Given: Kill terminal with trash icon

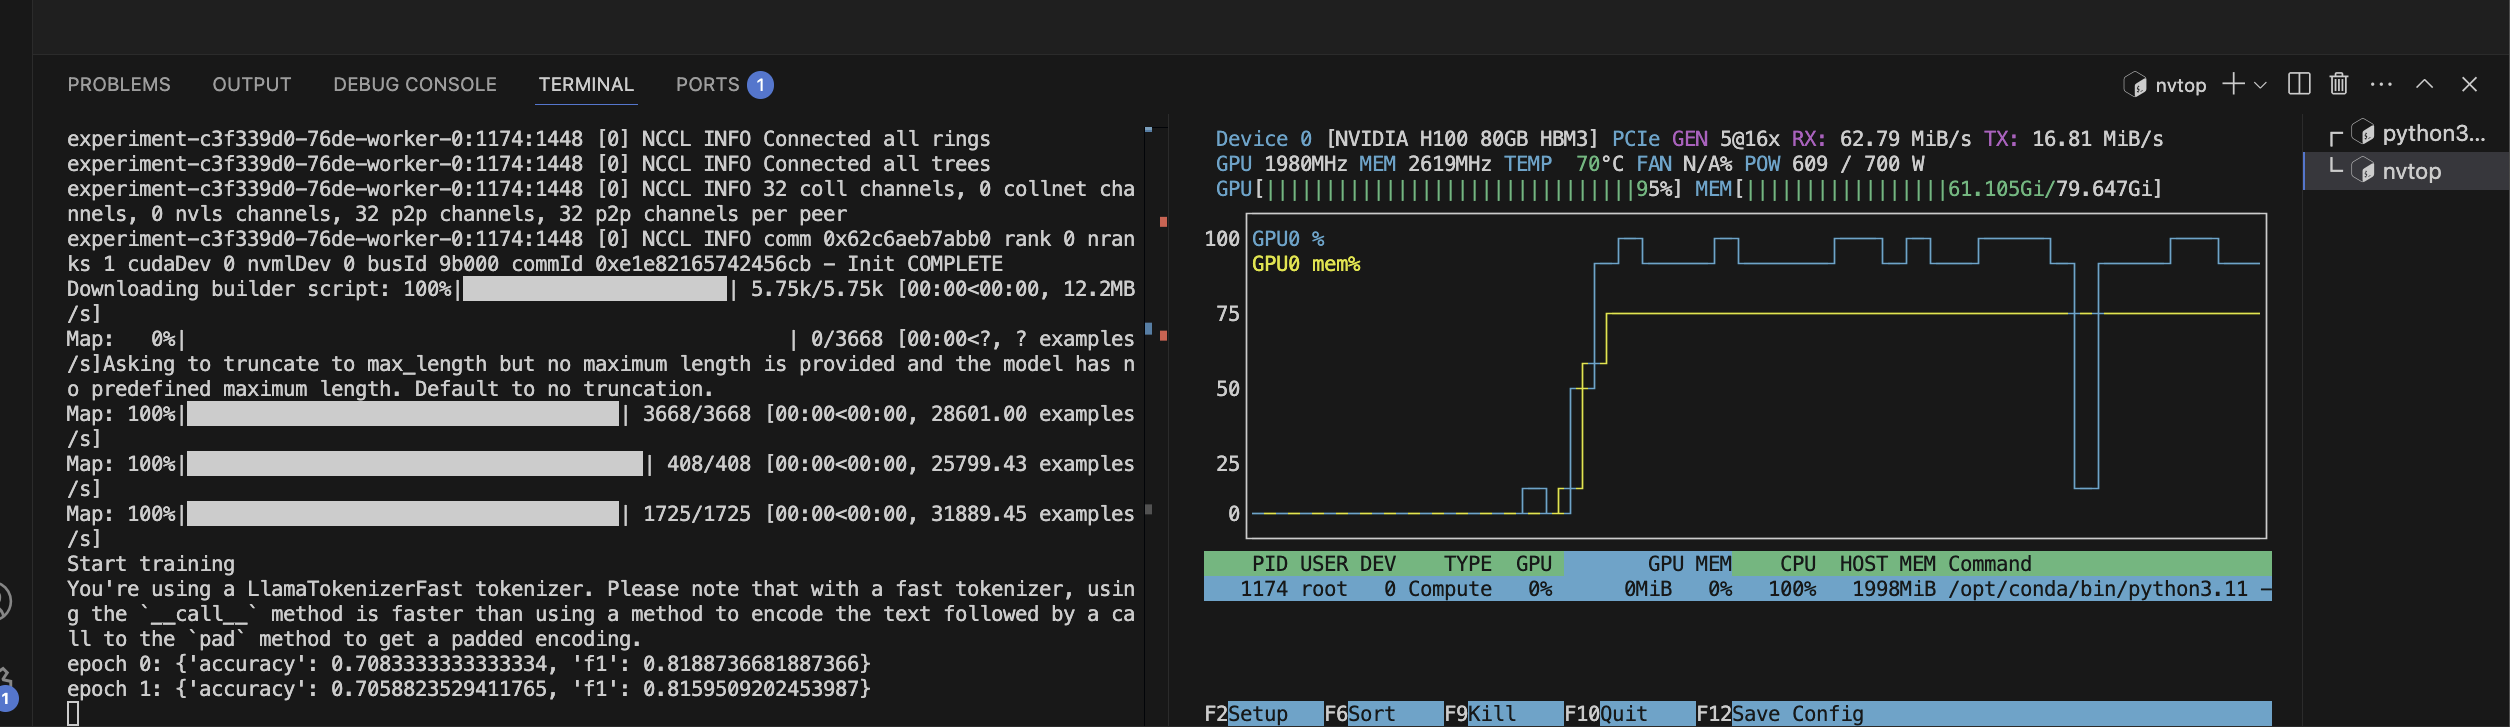Looking at the screenshot, I should coord(2338,84).
